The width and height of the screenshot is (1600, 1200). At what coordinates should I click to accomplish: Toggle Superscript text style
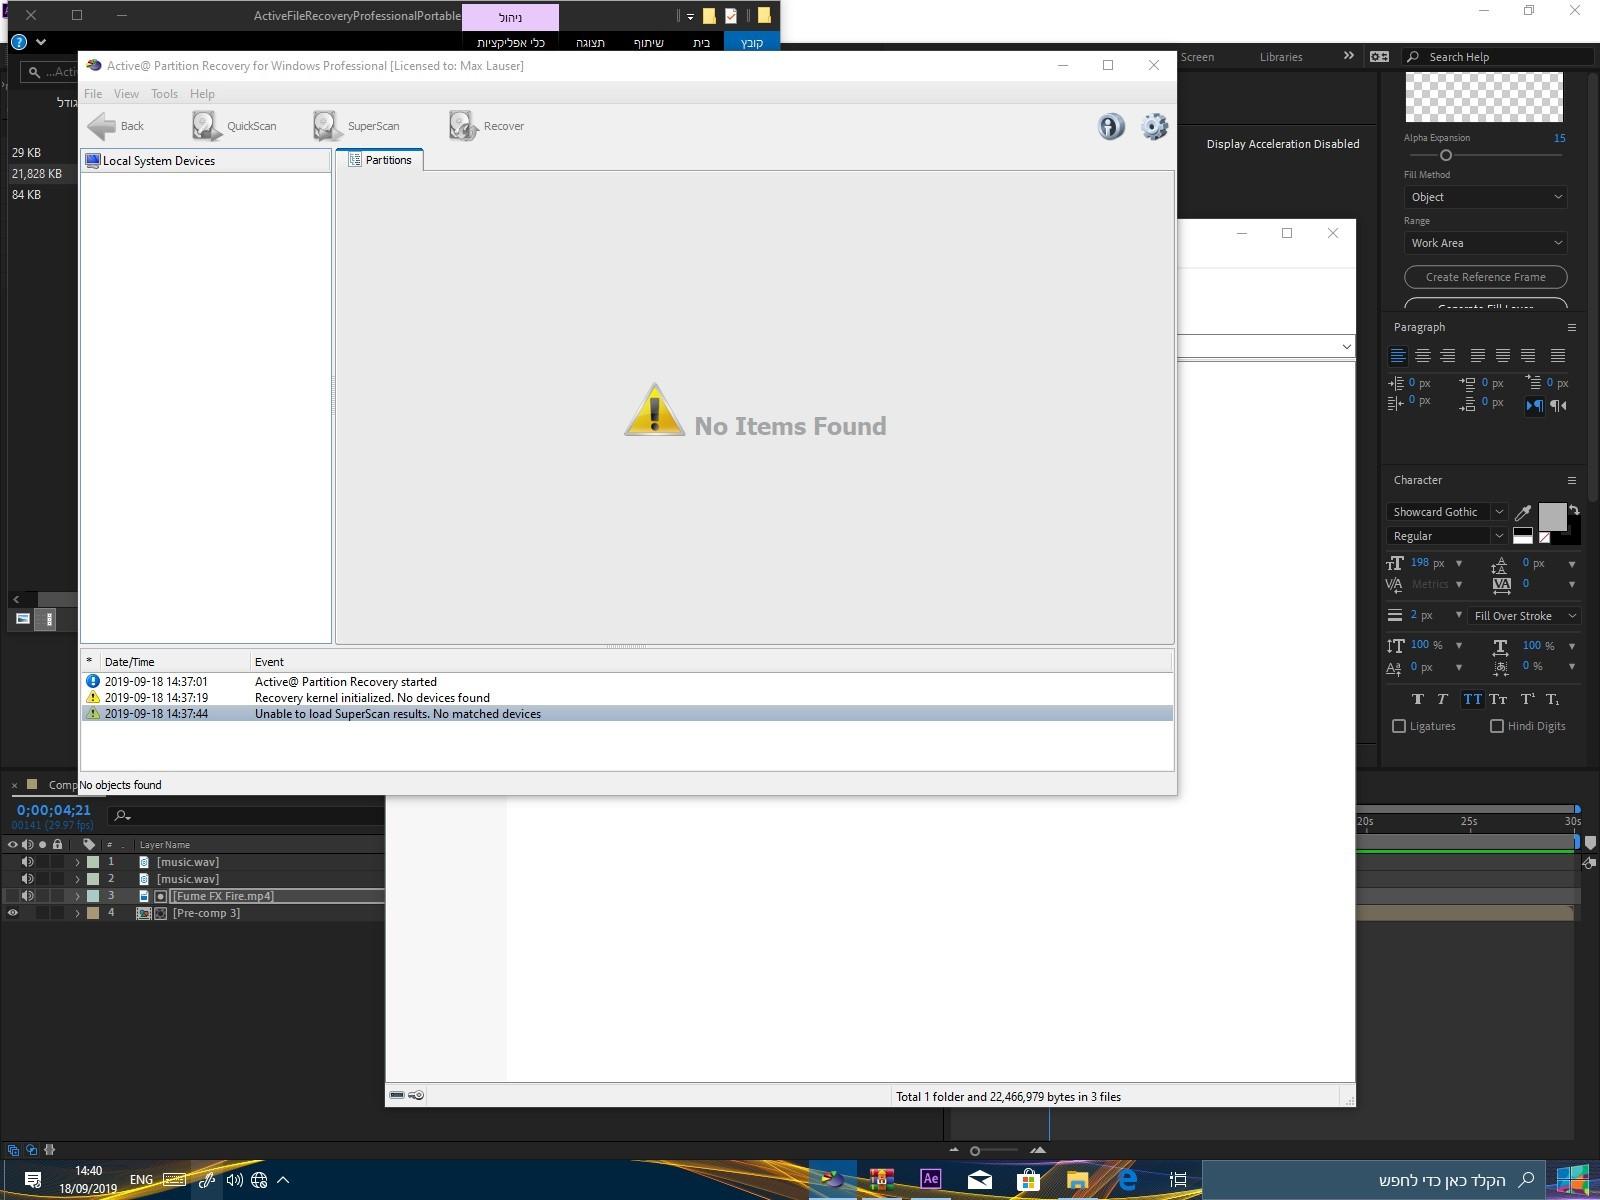1527,700
